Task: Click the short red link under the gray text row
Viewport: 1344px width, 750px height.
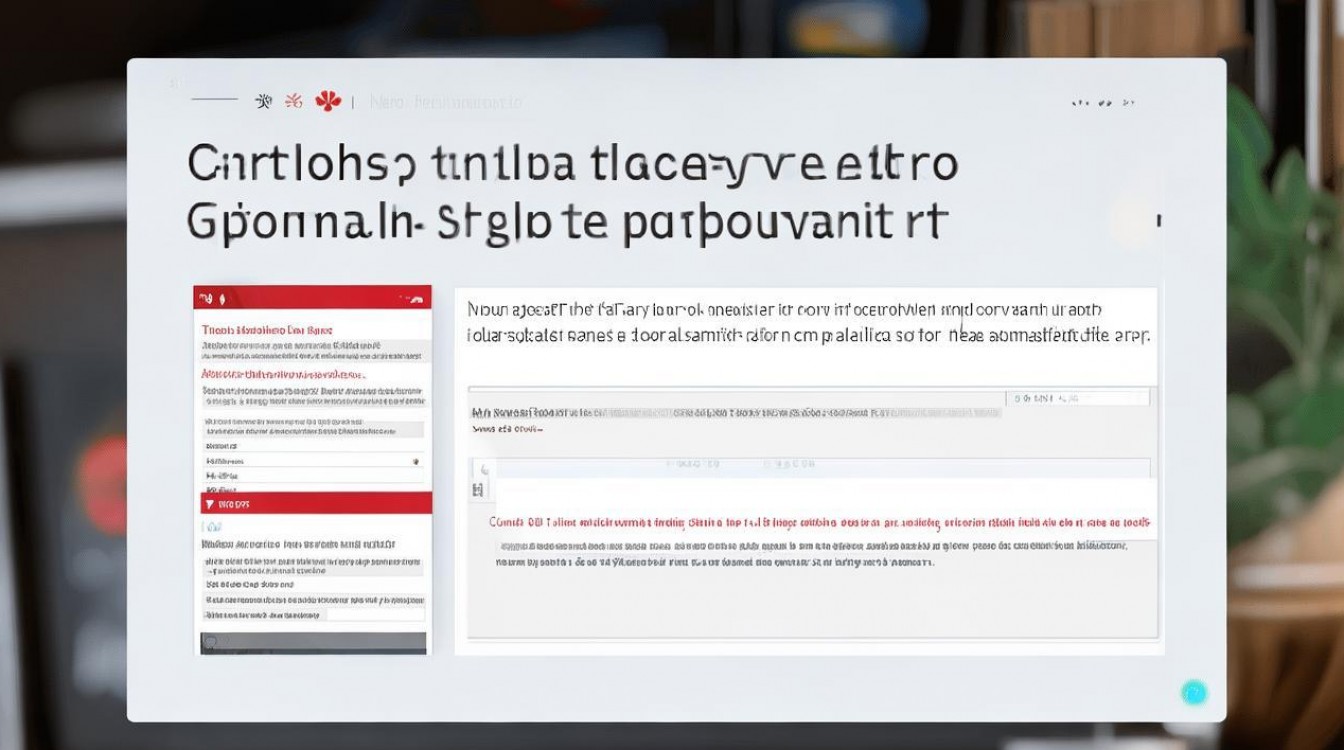Action: coord(506,428)
